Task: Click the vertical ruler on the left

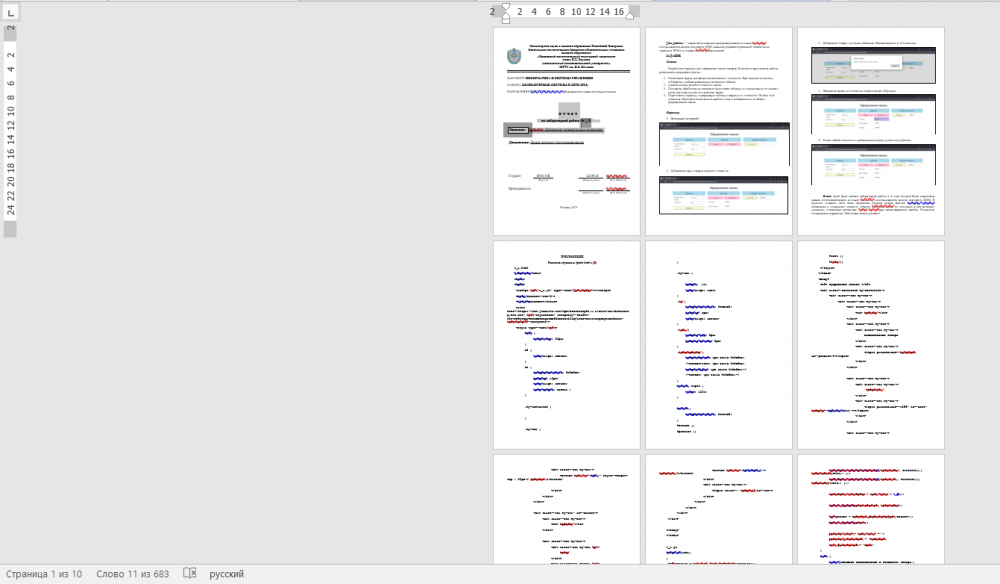Action: [x=10, y=130]
